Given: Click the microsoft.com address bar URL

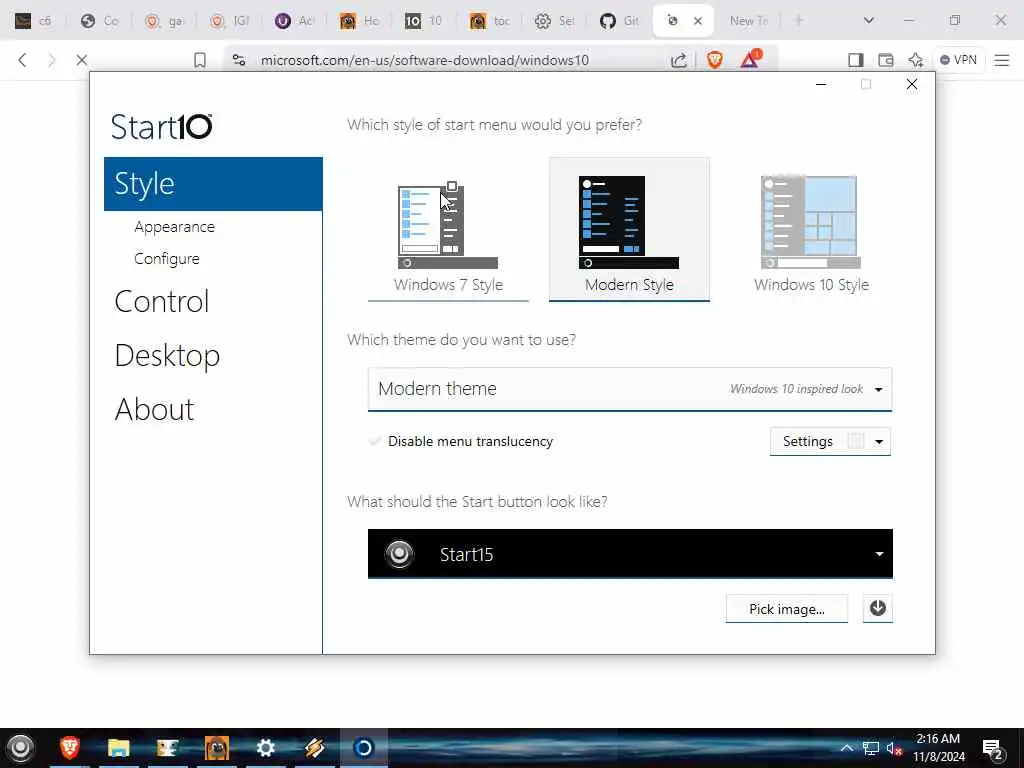Looking at the screenshot, I should point(424,60).
